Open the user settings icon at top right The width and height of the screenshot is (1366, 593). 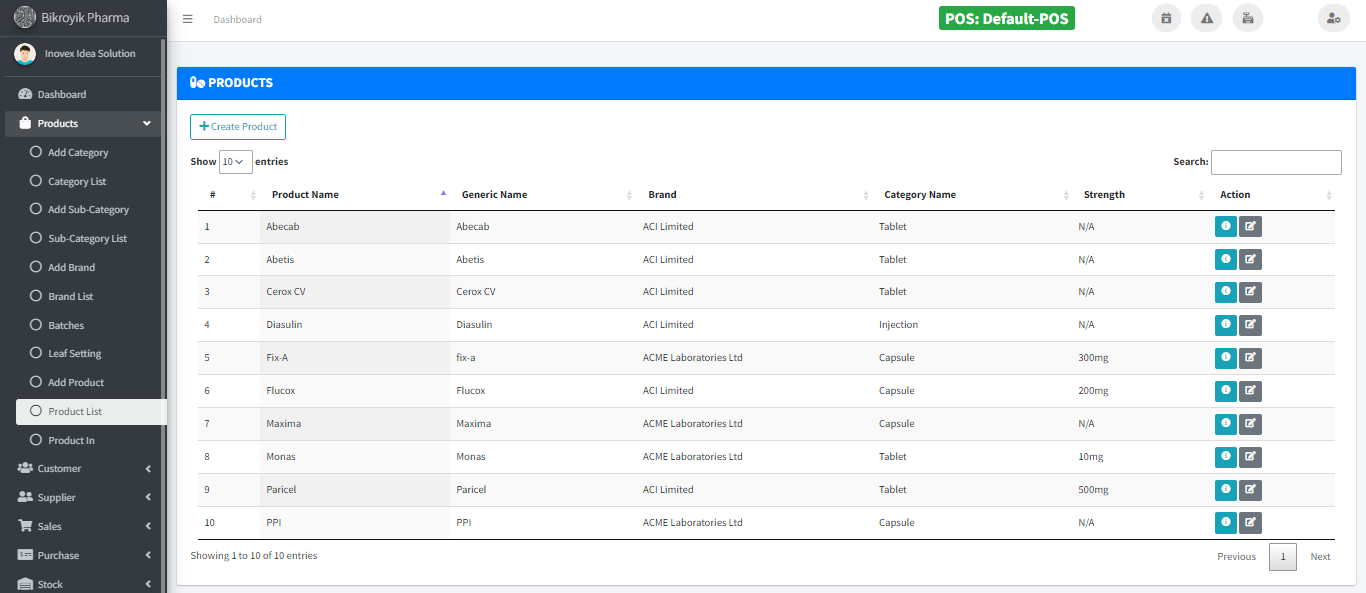pyautogui.click(x=1333, y=18)
